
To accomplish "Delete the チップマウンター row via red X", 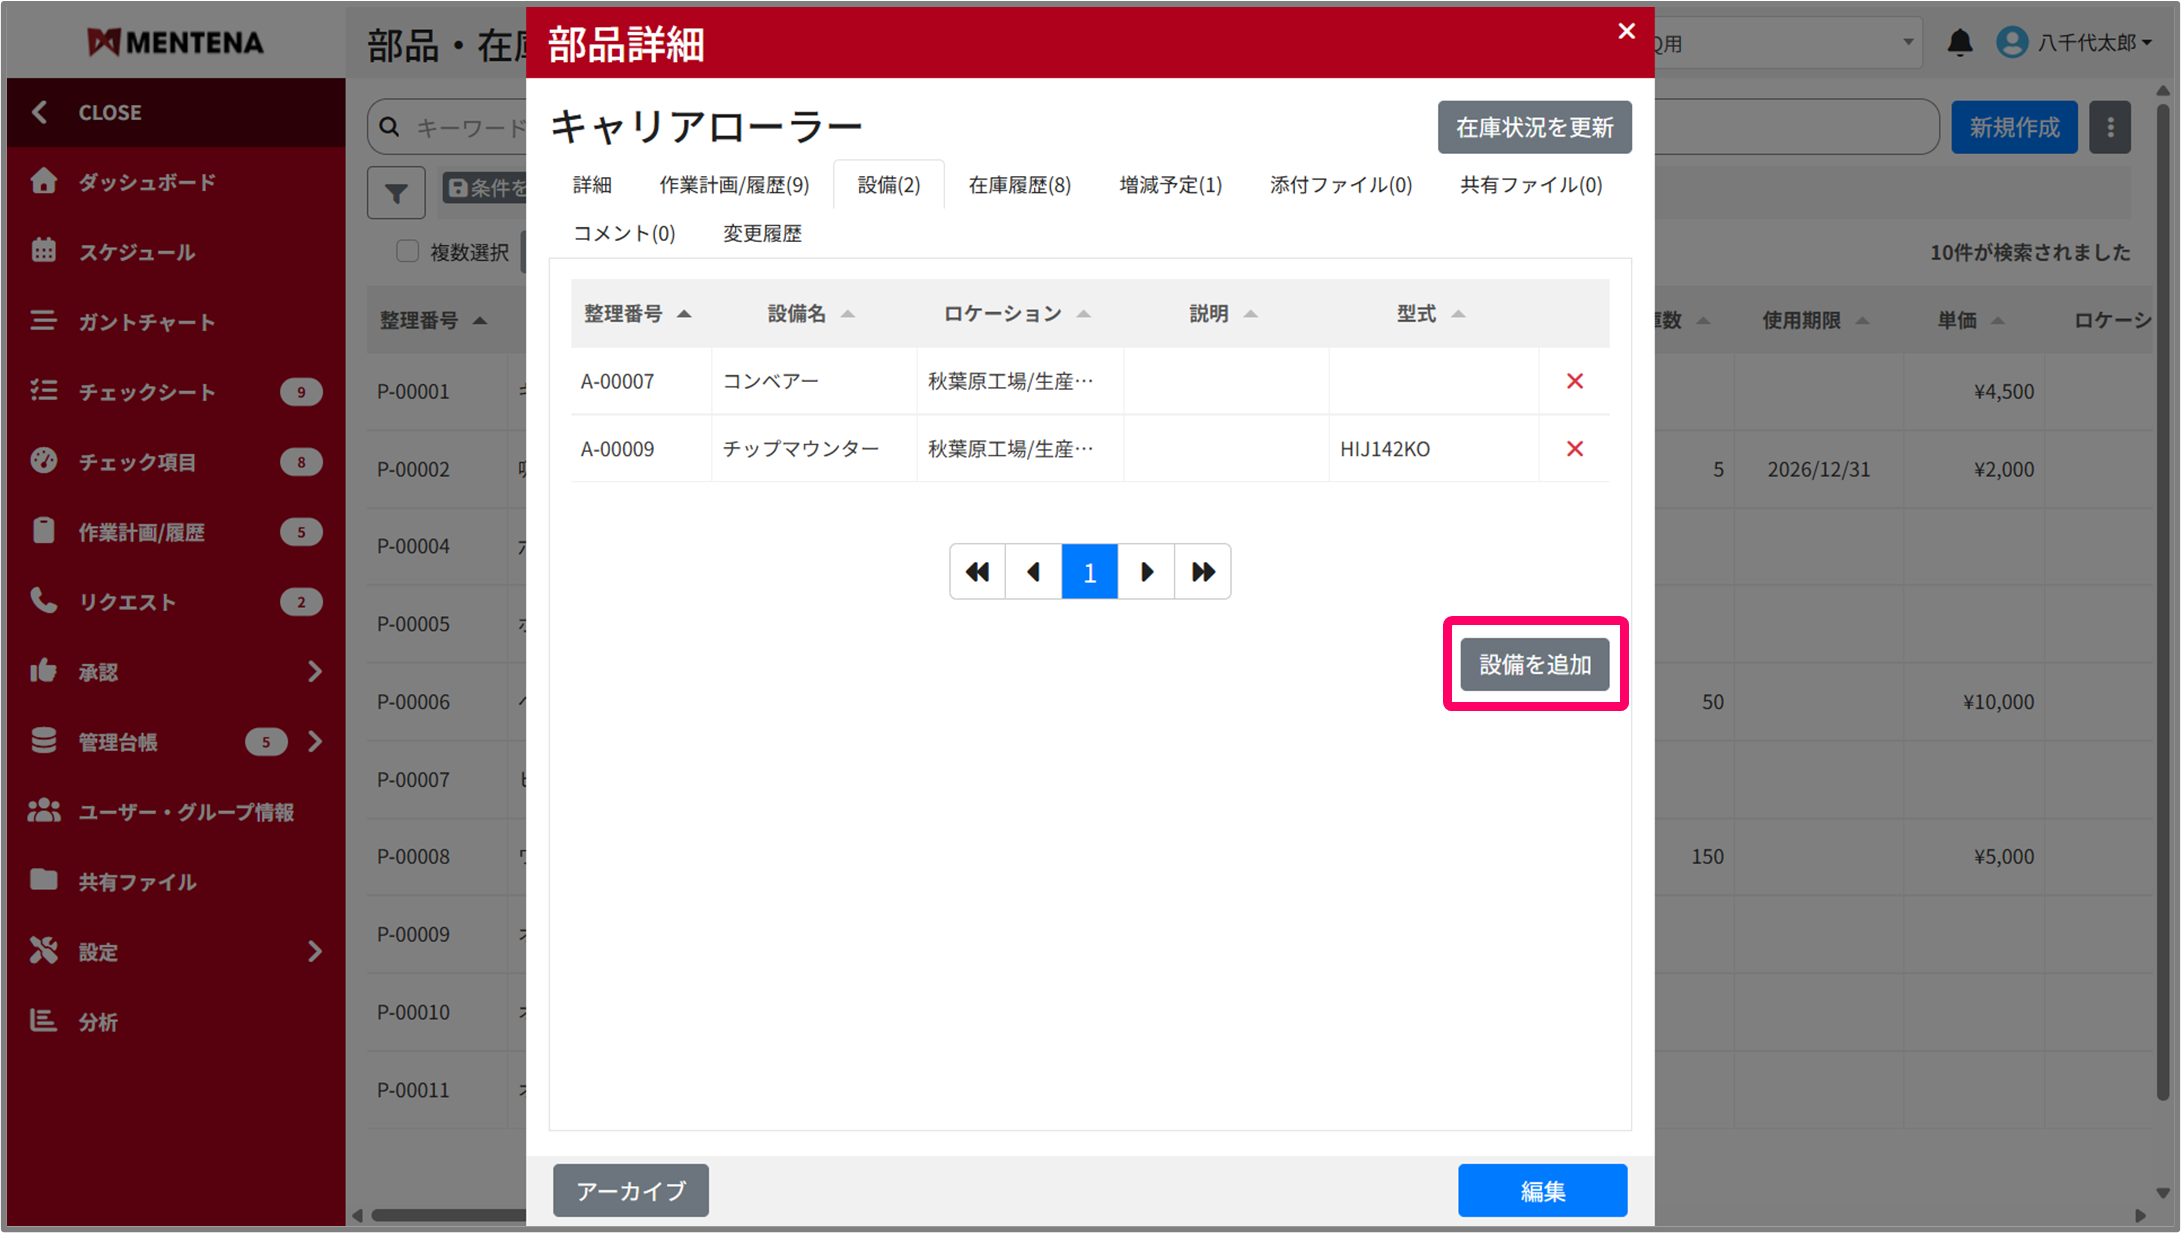I will pos(1574,449).
